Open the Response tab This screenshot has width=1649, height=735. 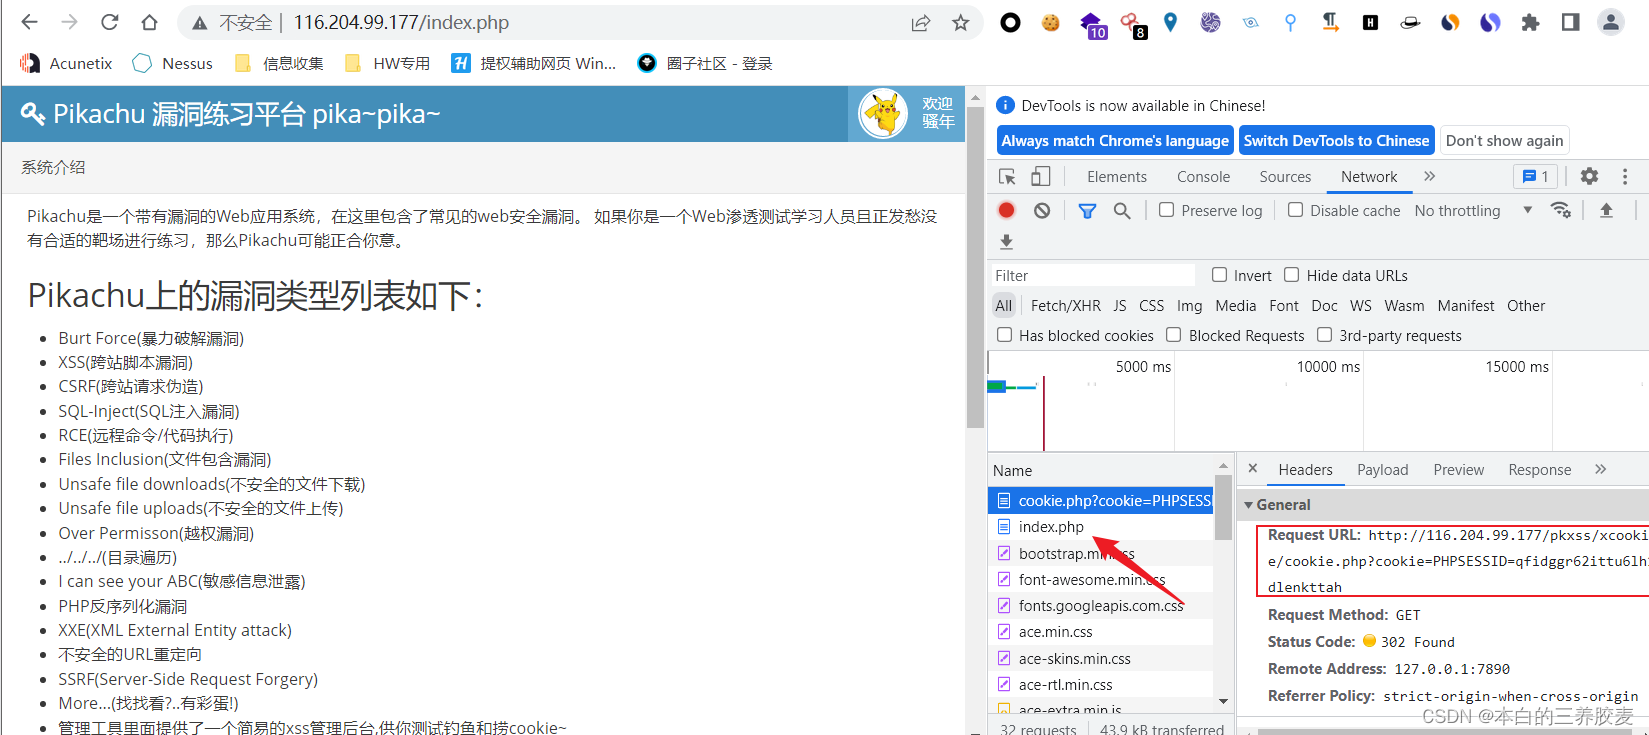[x=1539, y=470]
